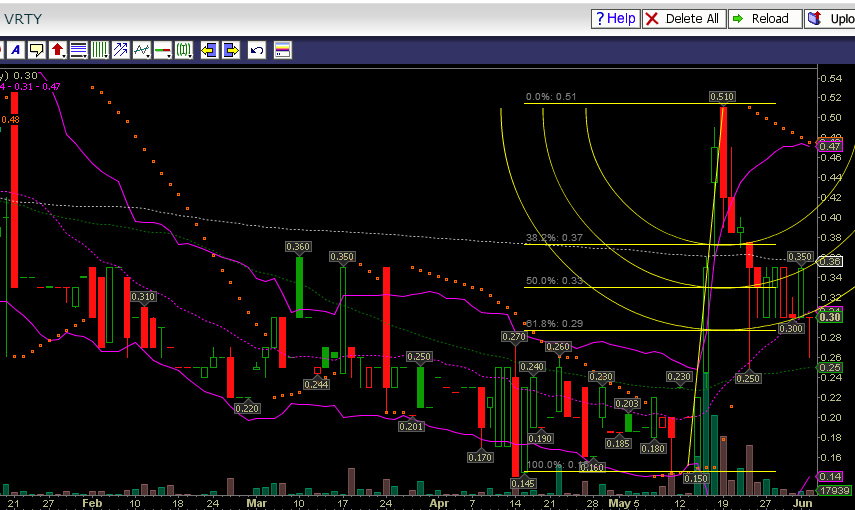The height and width of the screenshot is (510, 855).
Task: Click the 0.244 price label
Action: (x=316, y=385)
